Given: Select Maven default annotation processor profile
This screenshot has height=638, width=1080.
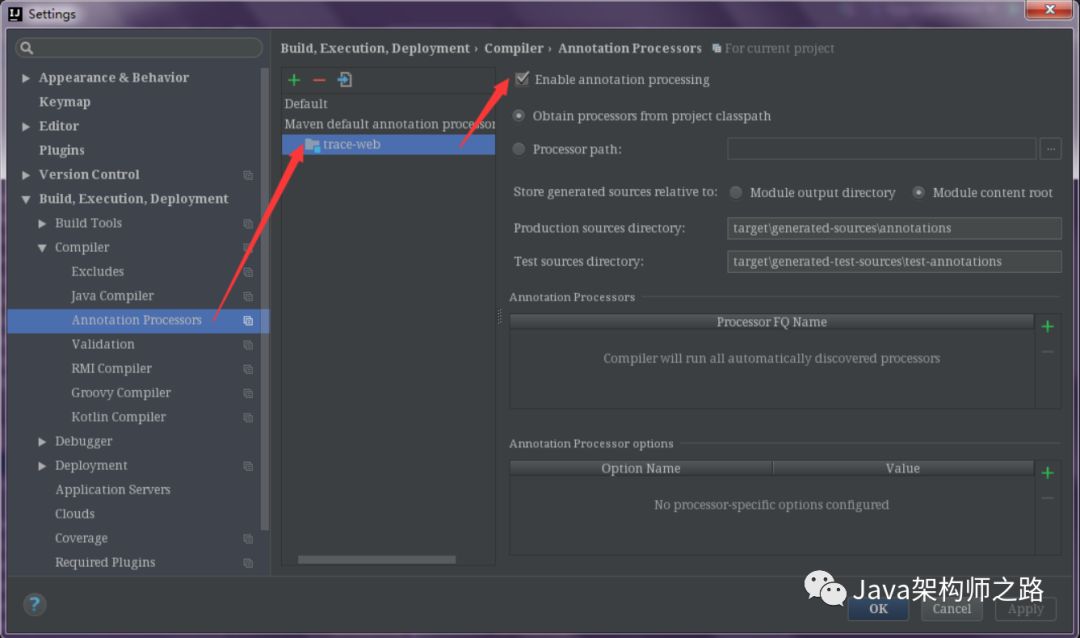Looking at the screenshot, I should (x=388, y=124).
